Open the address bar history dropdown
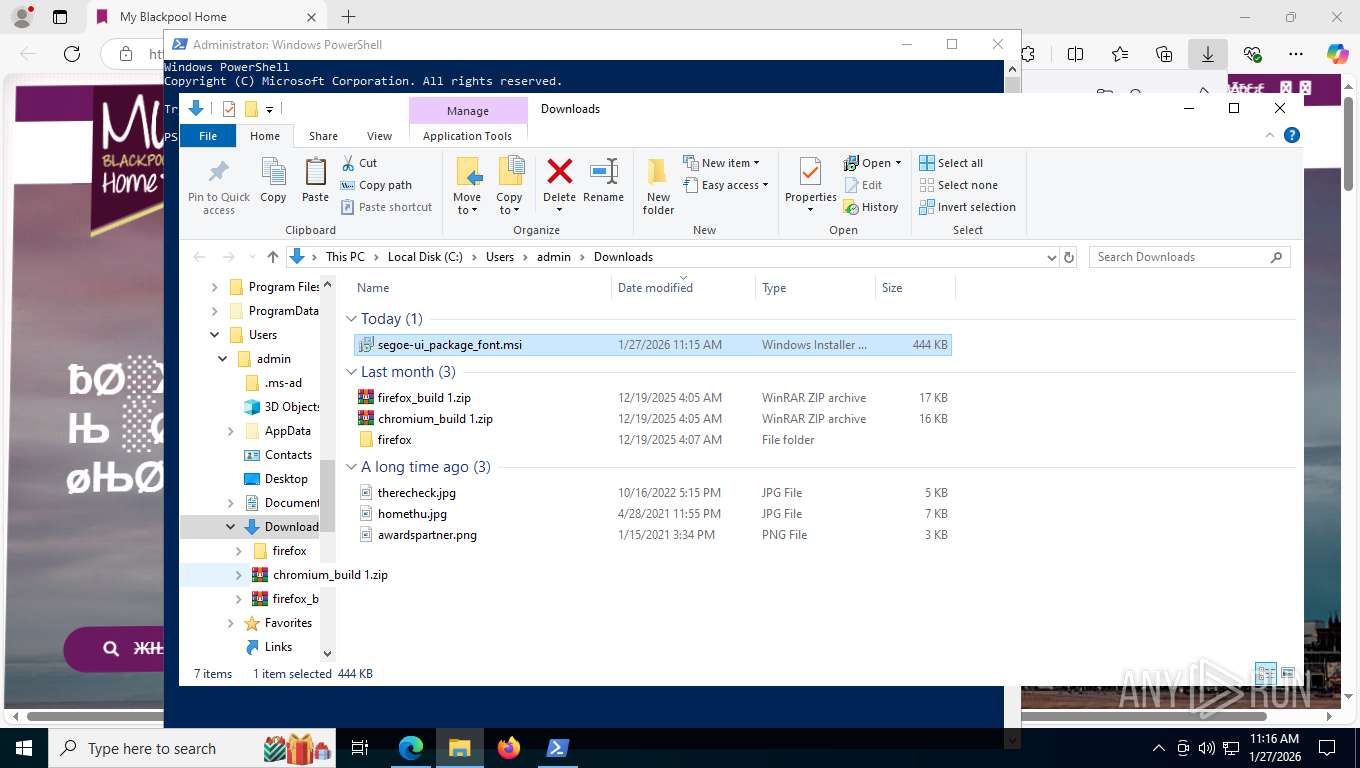This screenshot has height=768, width=1360. [x=1051, y=257]
